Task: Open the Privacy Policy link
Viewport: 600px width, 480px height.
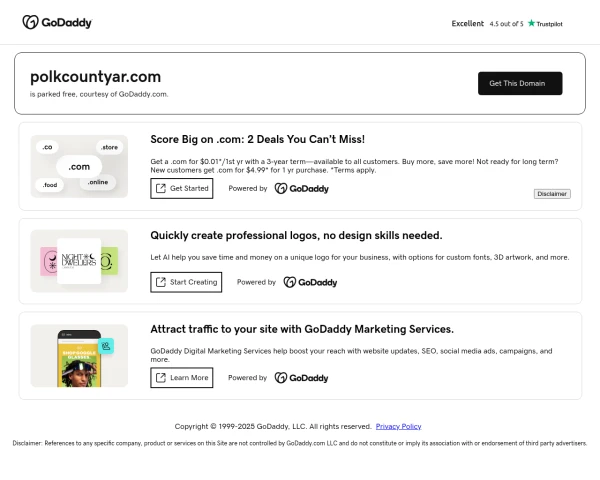Action: [x=398, y=426]
